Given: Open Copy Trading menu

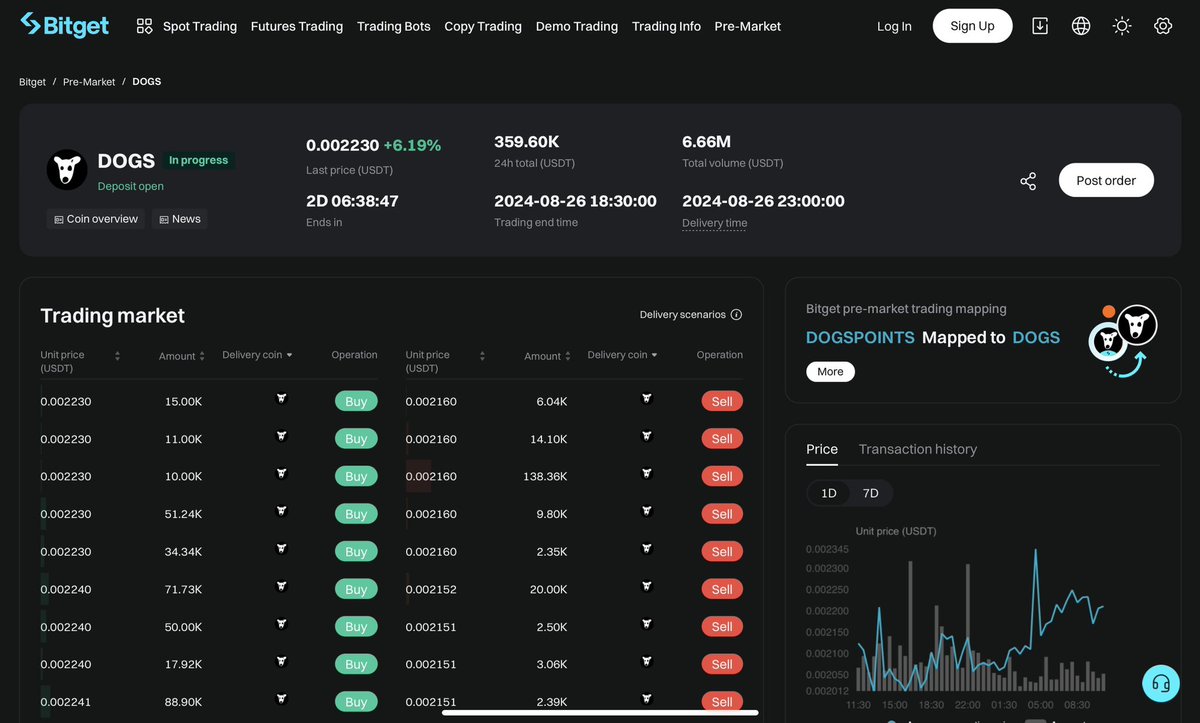Looking at the screenshot, I should [483, 26].
